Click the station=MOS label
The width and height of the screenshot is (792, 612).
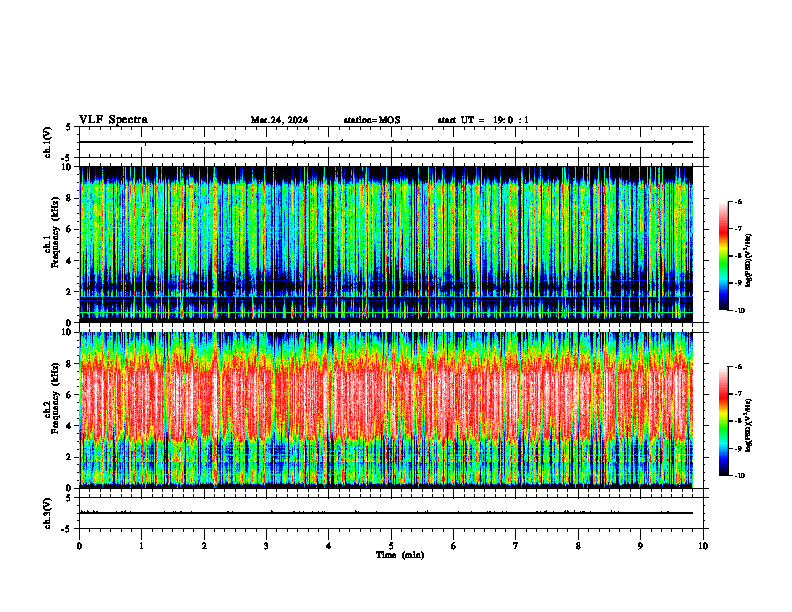[372, 120]
